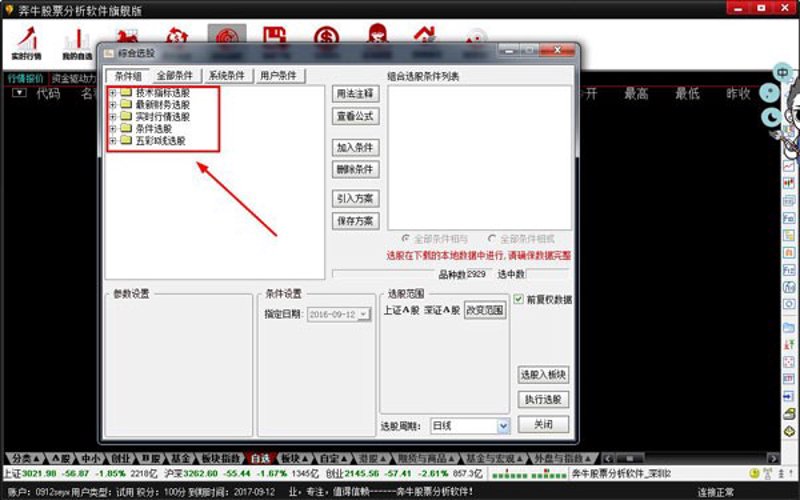Select the 行情报价 sub-tab
The width and height of the screenshot is (800, 500).
[x=26, y=79]
